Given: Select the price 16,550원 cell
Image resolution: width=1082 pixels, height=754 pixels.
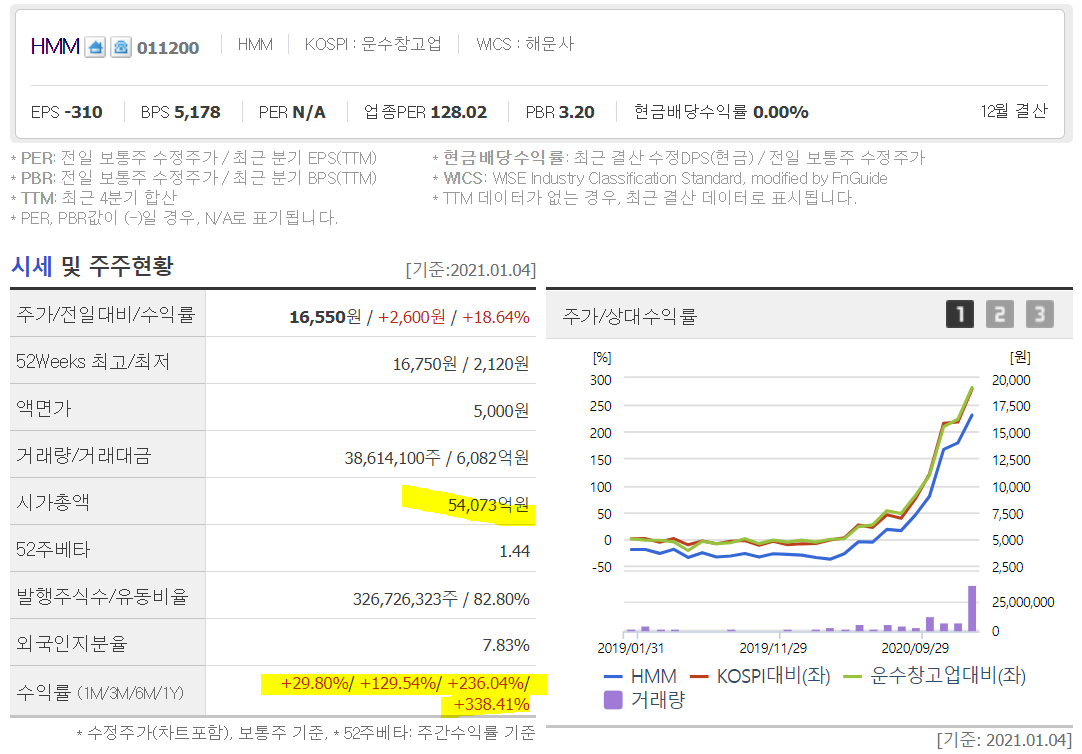Looking at the screenshot, I should click(325, 317).
